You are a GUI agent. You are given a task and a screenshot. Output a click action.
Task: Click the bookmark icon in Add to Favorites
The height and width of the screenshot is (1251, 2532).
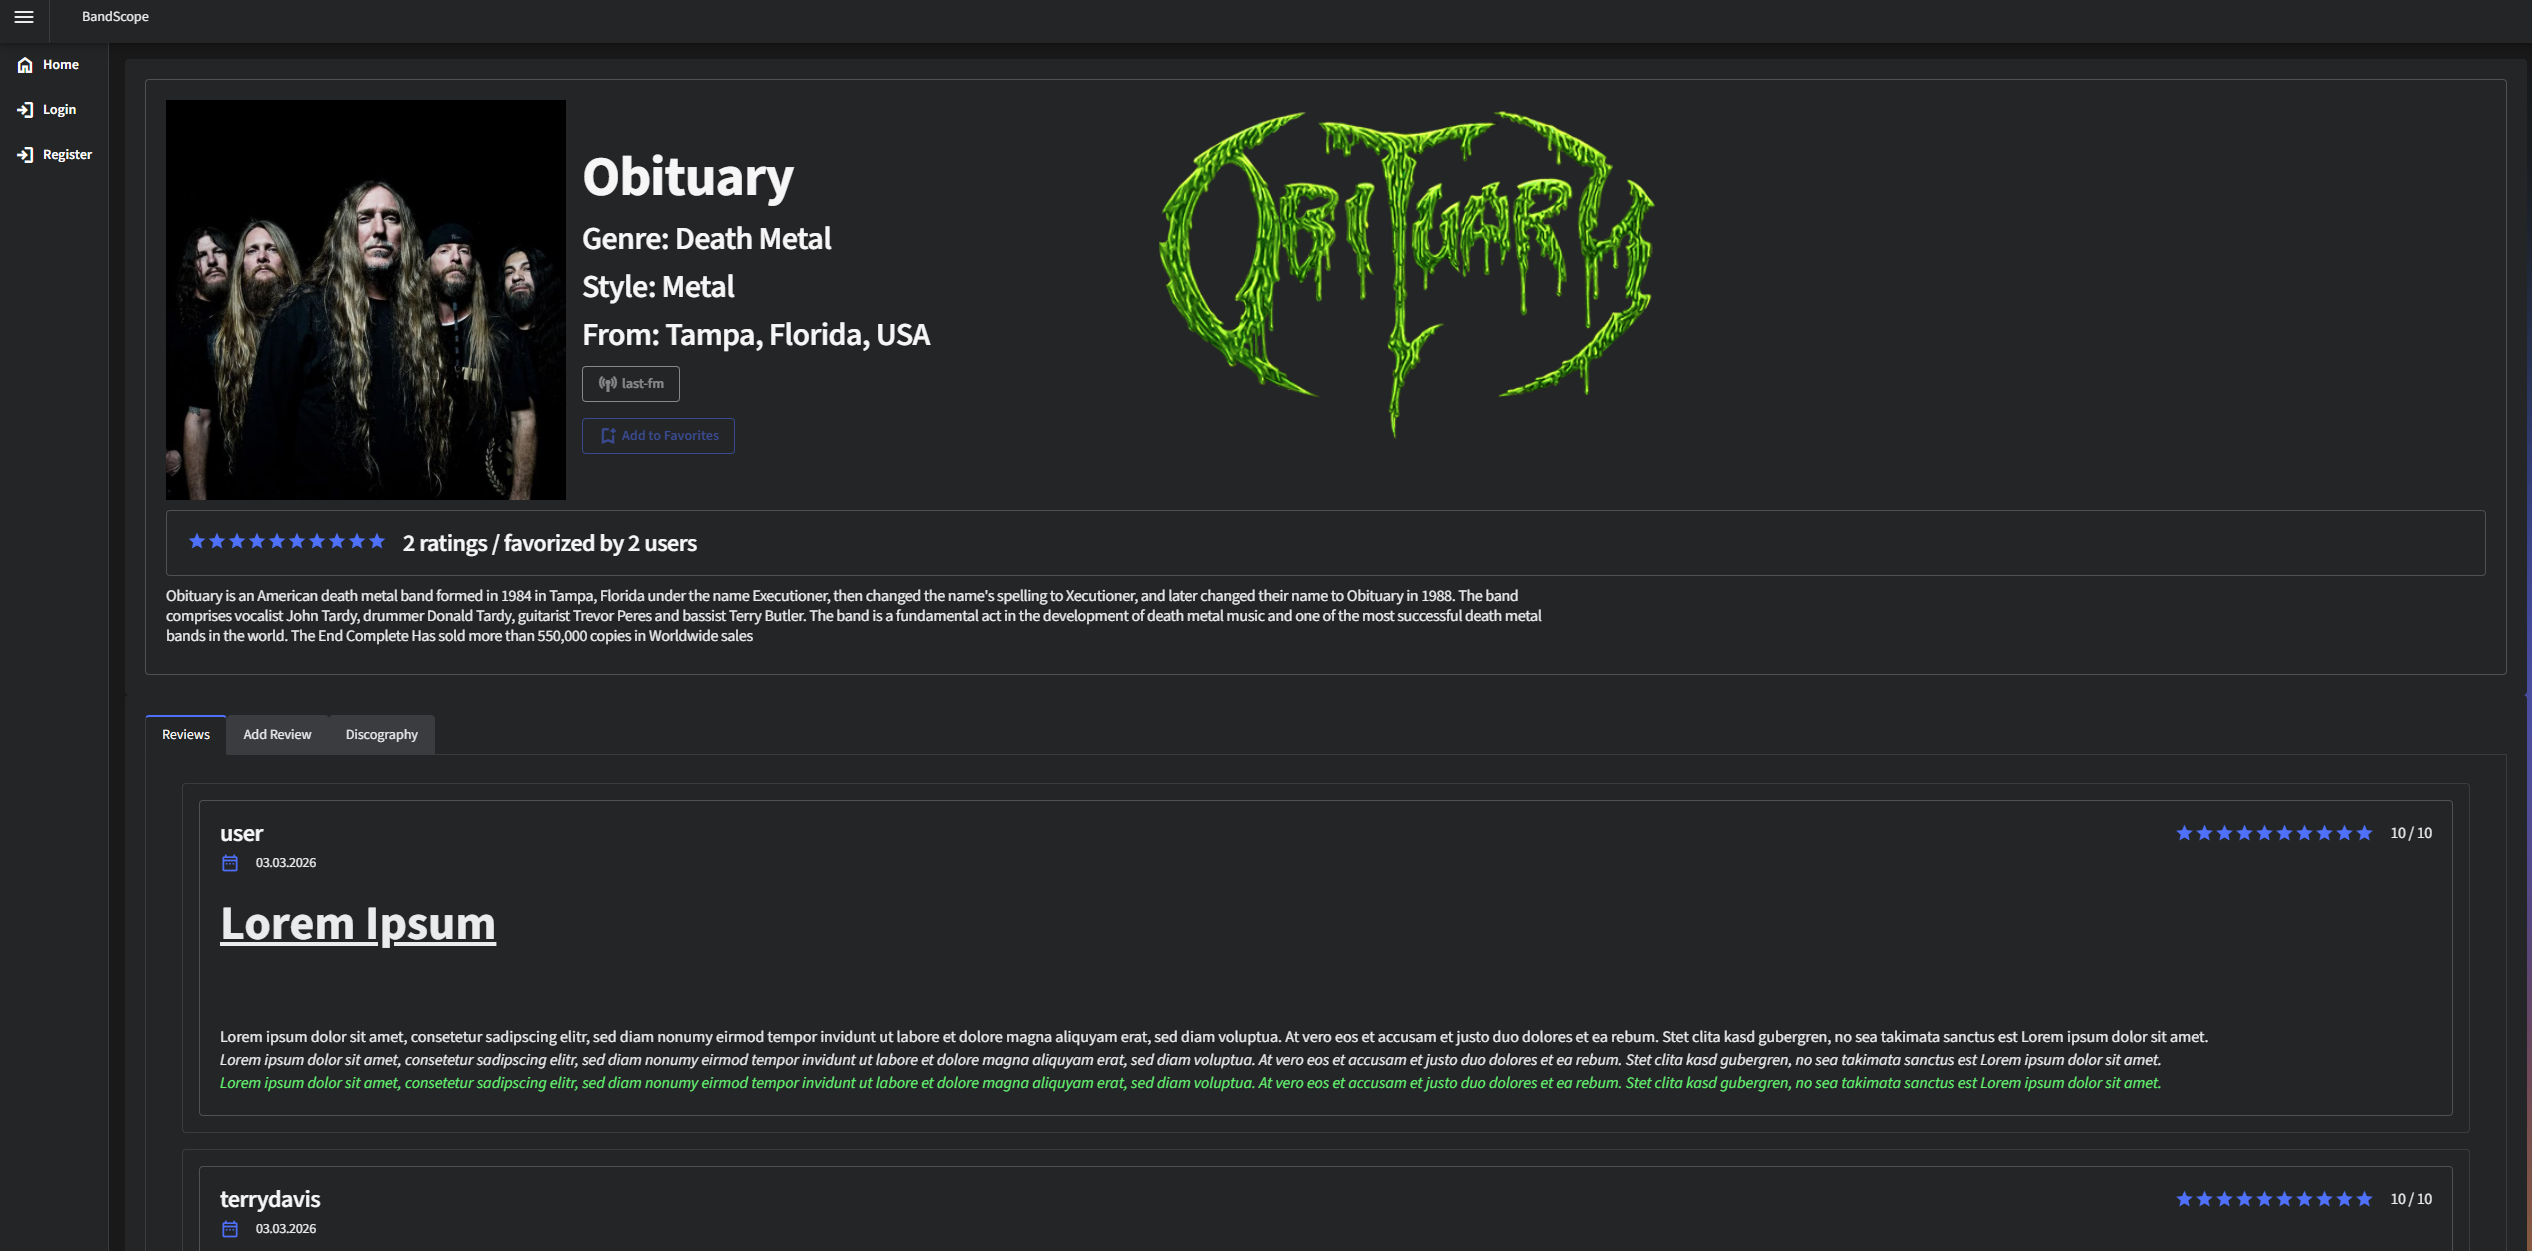click(607, 436)
